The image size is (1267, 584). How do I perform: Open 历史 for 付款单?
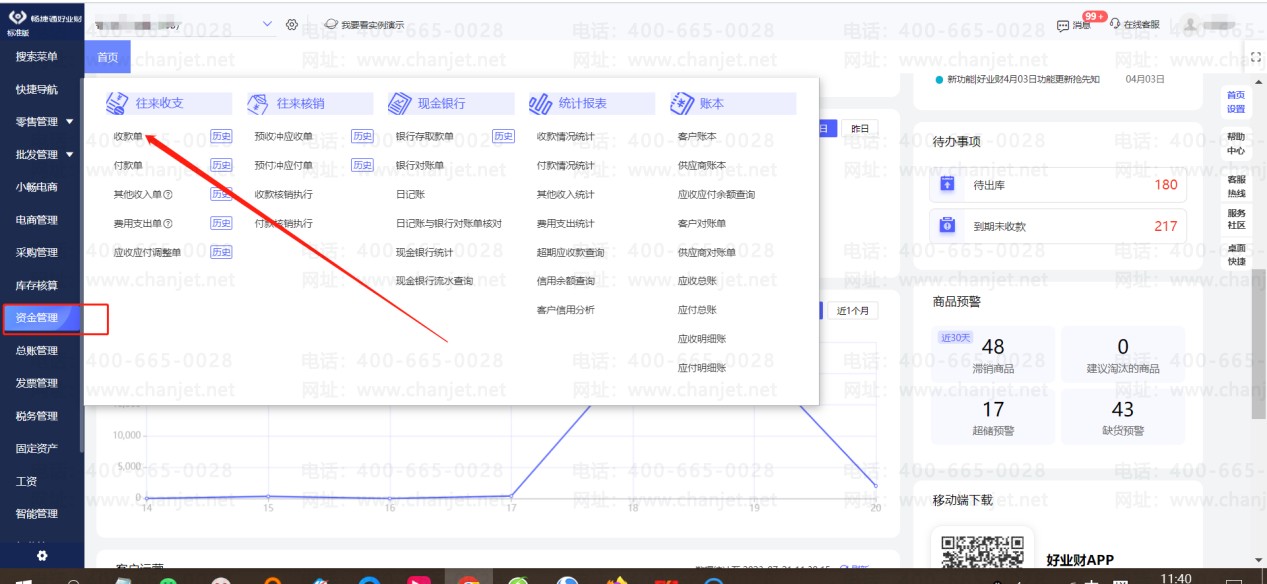pyautogui.click(x=221, y=165)
